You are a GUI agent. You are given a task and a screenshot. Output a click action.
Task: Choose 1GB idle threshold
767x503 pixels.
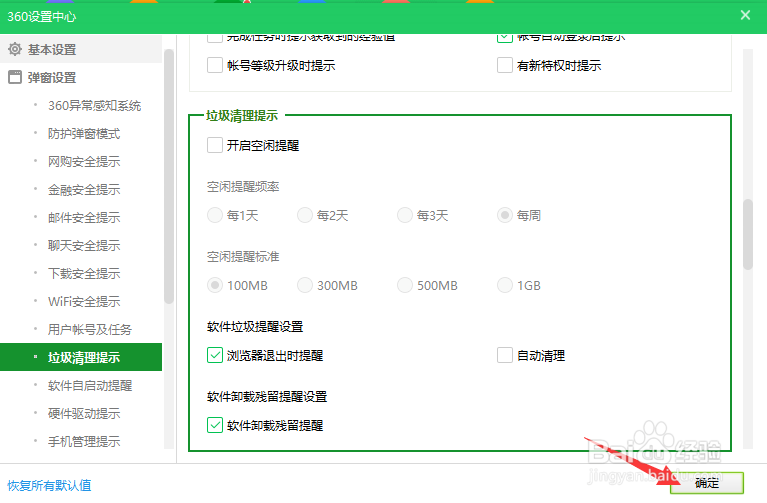pos(505,285)
